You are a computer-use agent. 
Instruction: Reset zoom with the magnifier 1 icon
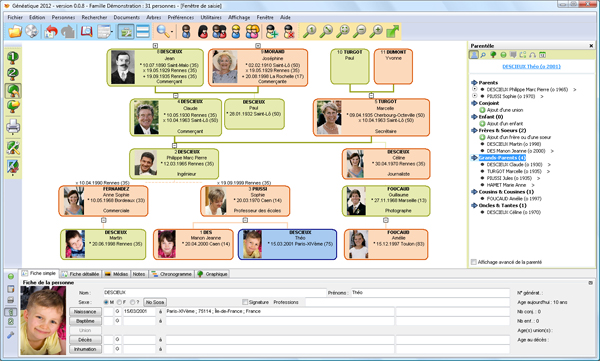(x=309, y=31)
